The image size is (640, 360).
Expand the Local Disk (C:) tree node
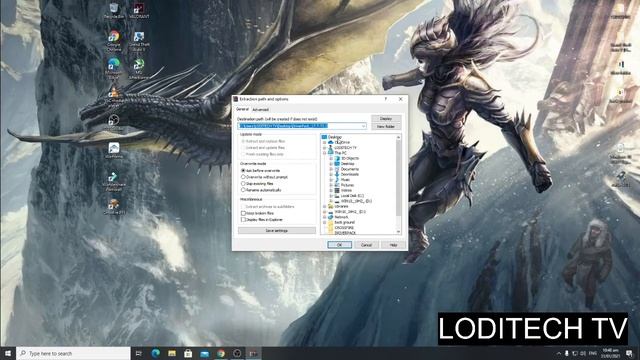click(331, 196)
